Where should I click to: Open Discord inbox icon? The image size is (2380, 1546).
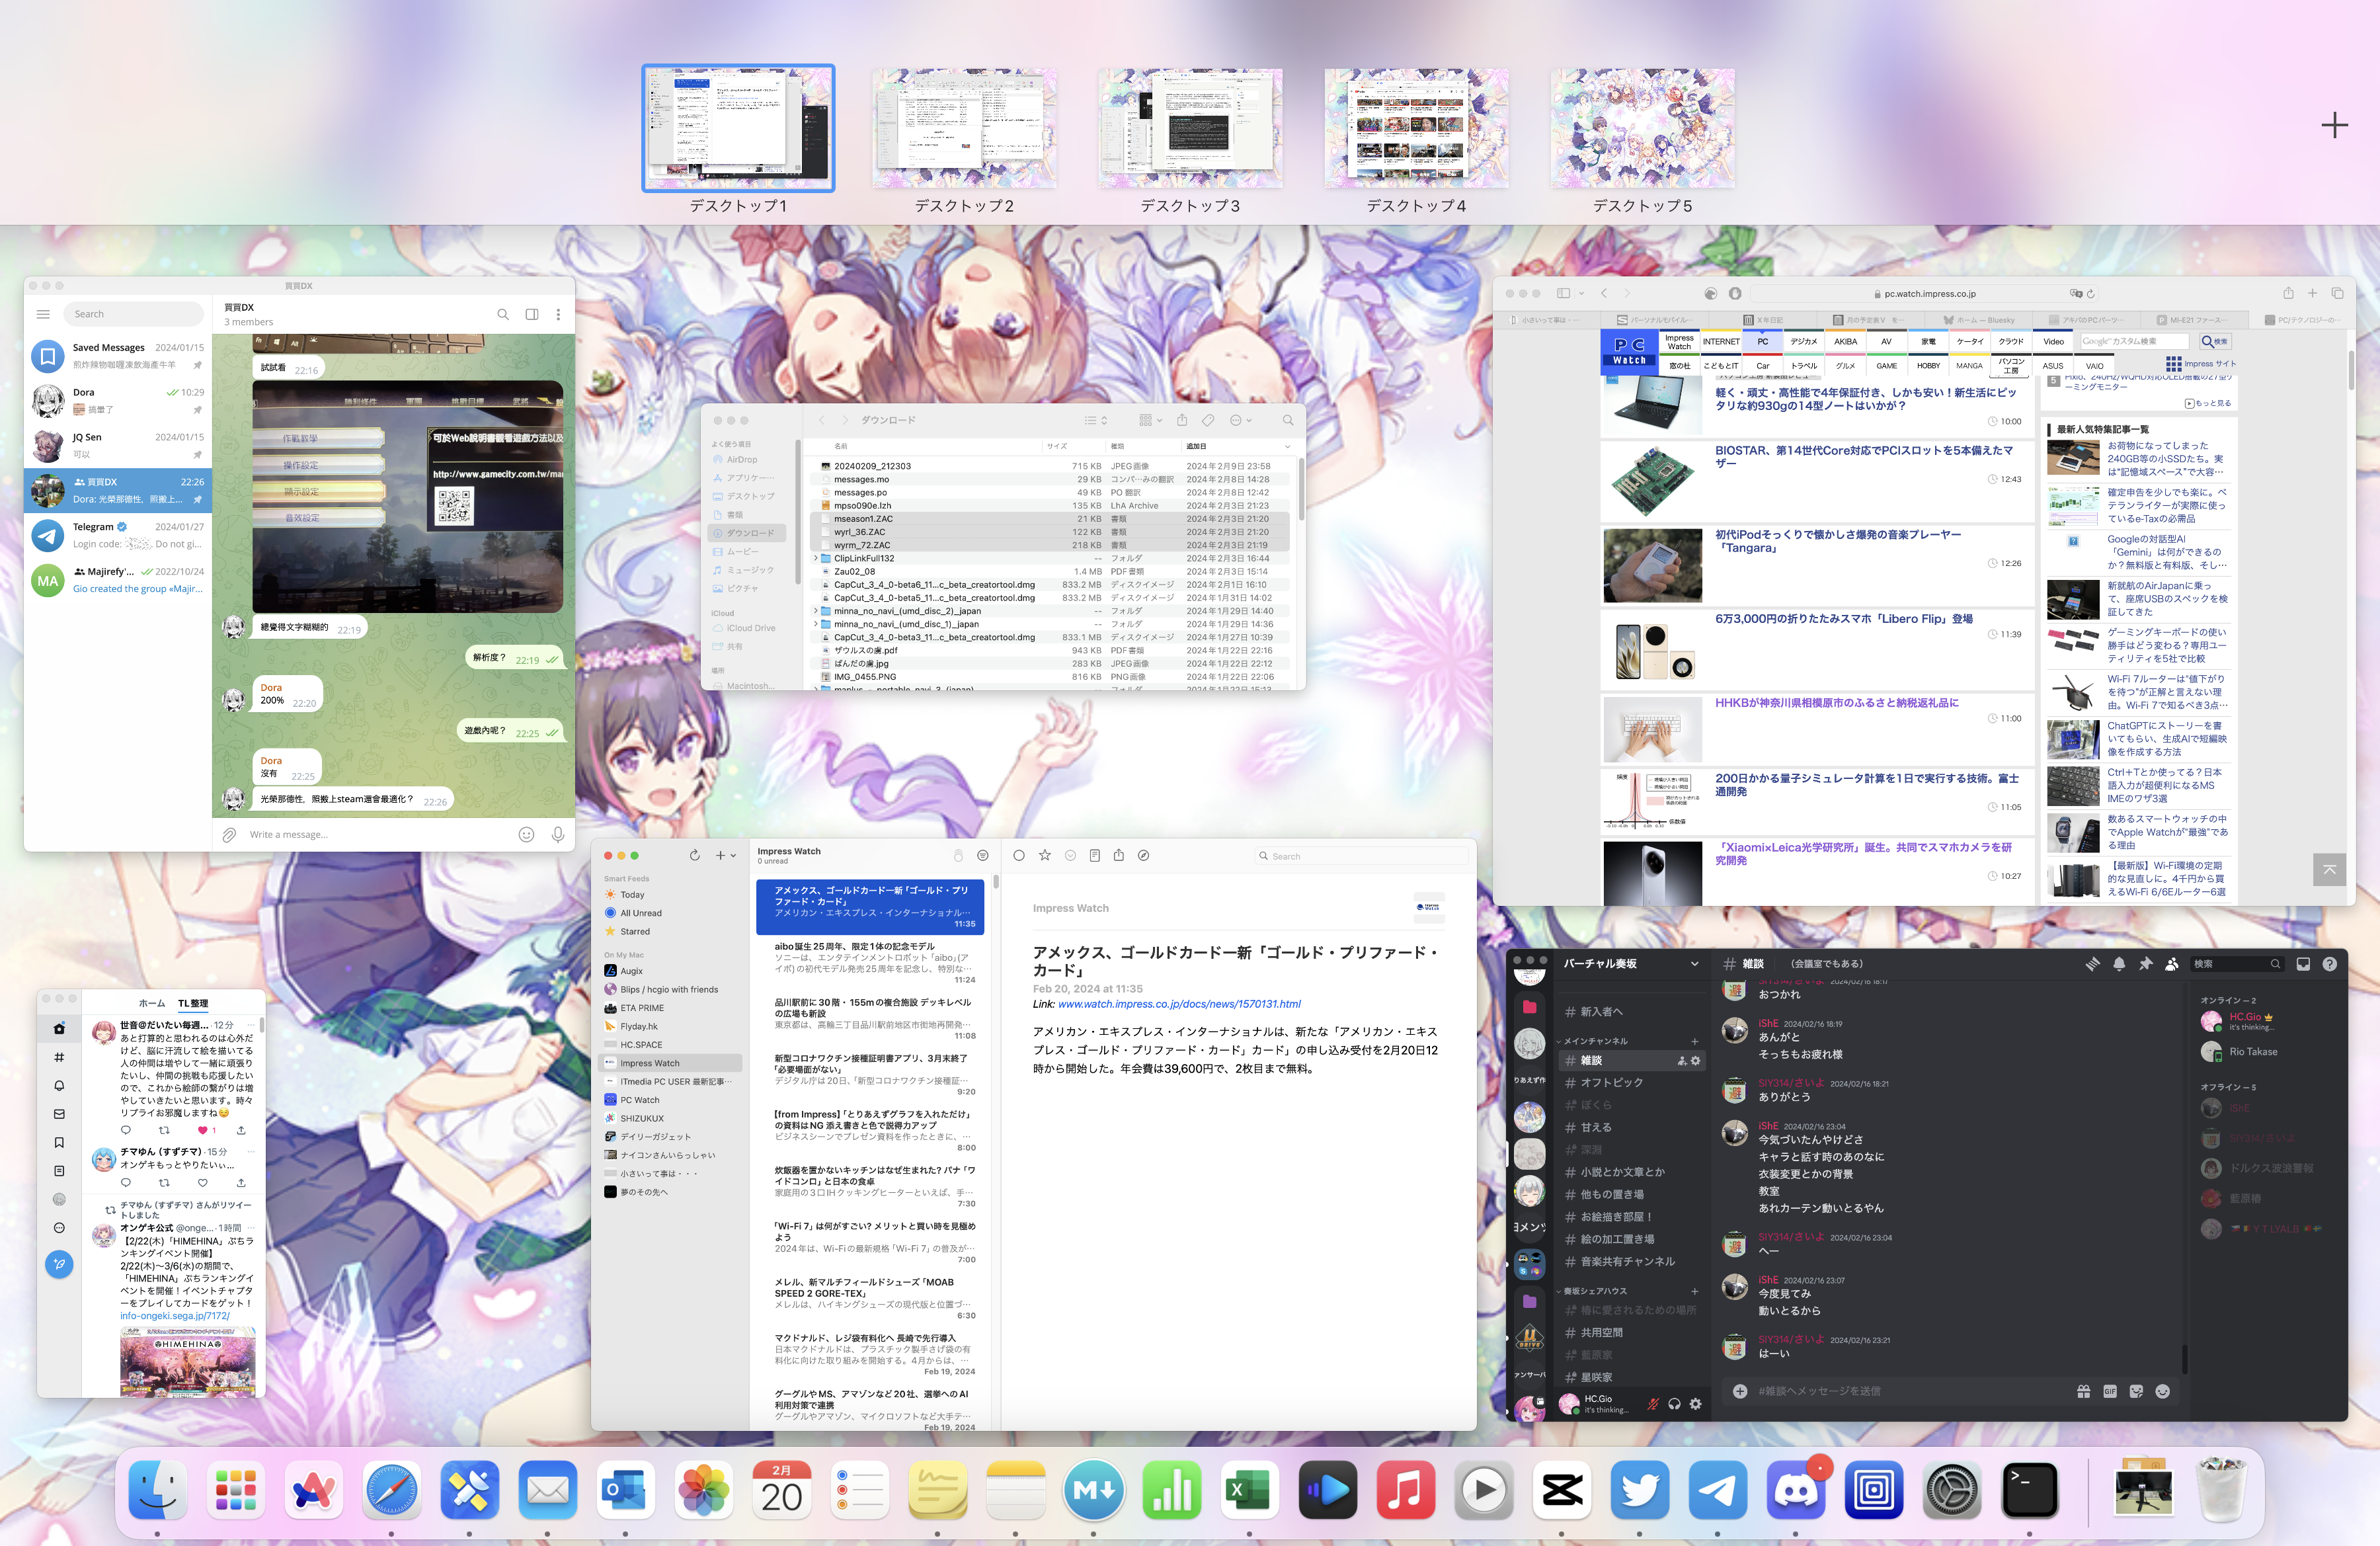[2303, 963]
